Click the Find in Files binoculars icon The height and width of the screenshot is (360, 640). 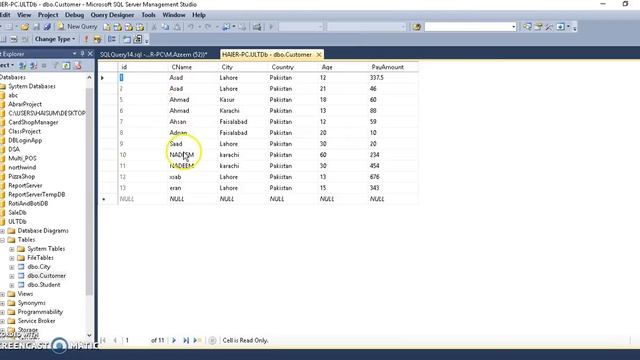coord(416,27)
